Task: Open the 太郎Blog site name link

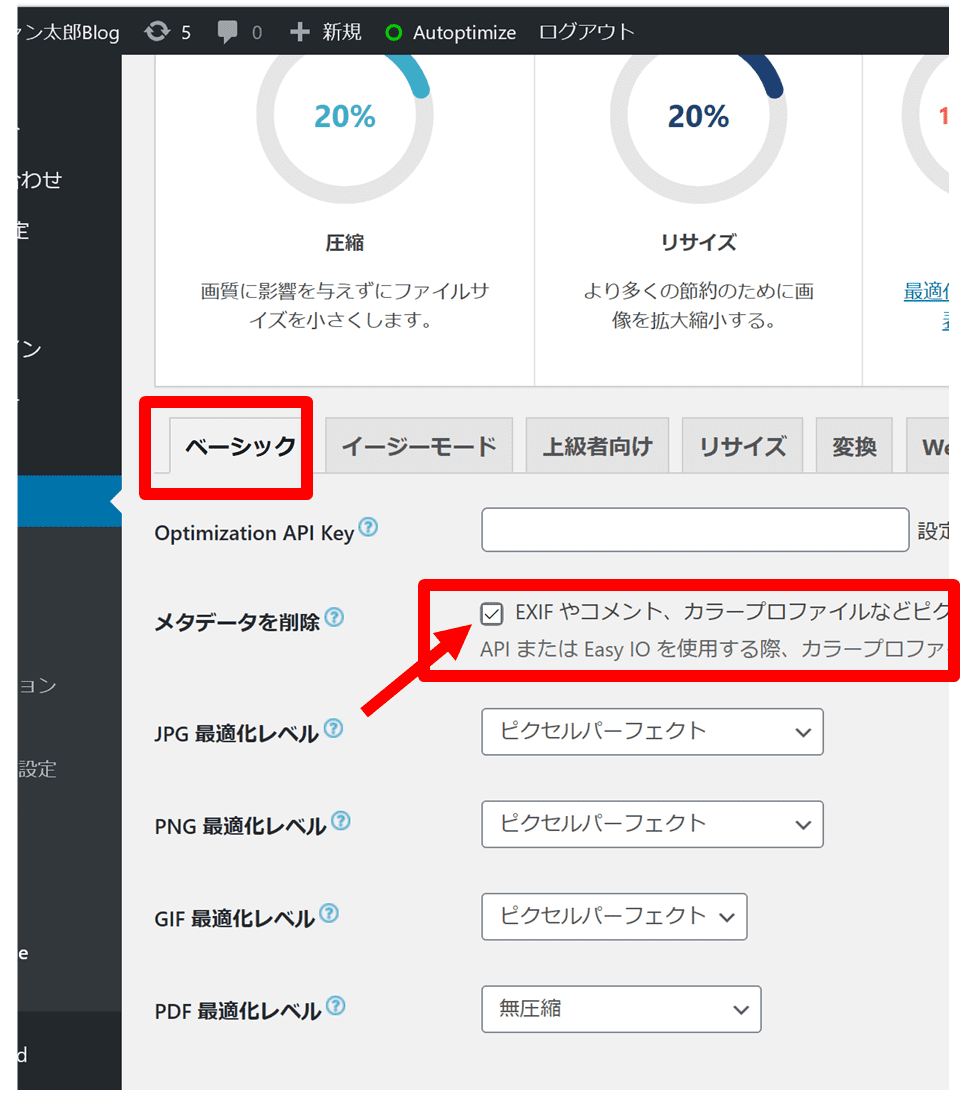Action: coord(69,33)
